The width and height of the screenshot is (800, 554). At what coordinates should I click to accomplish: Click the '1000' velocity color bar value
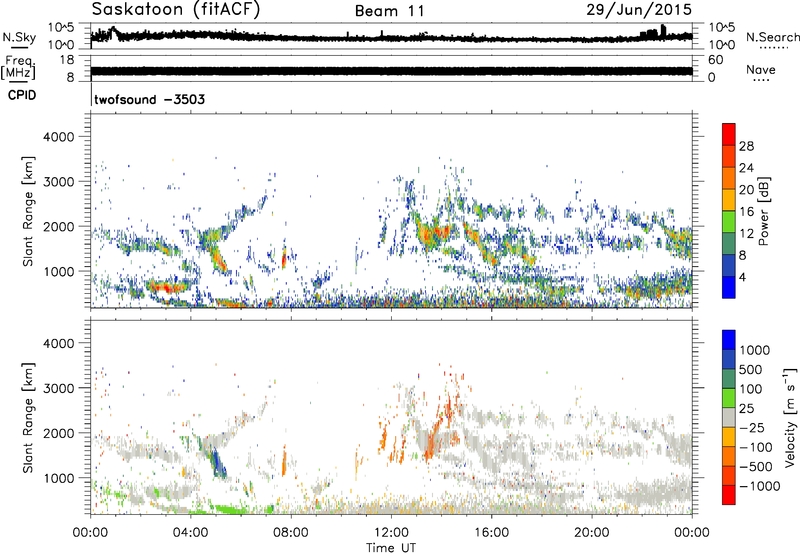coord(755,350)
